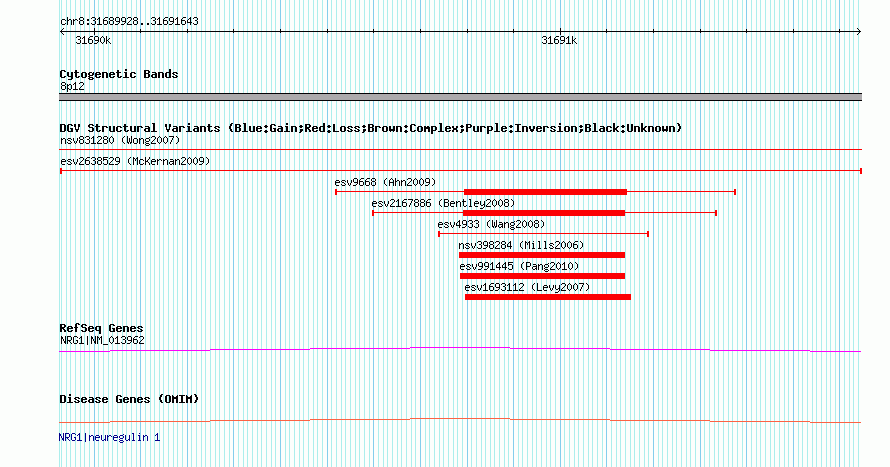Click the red bar under esv1693112
Screen dimensions: 890x467
click(x=548, y=297)
